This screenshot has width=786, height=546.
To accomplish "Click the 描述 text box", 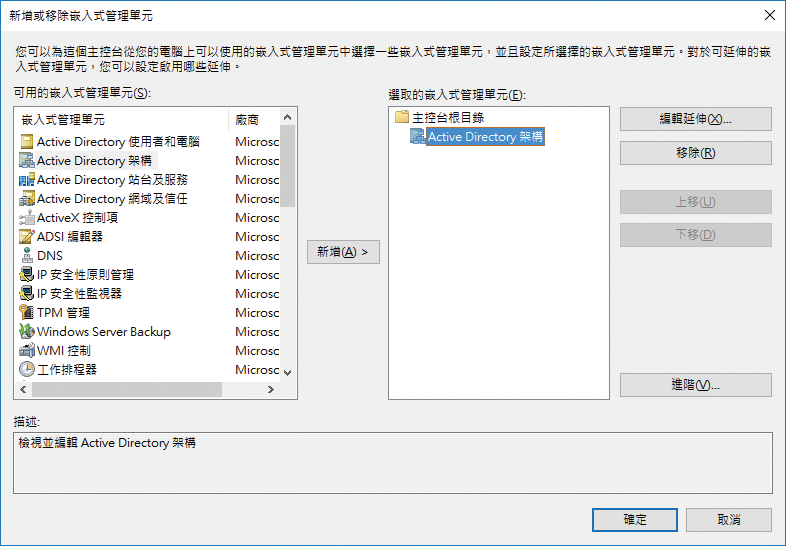I will click(x=393, y=463).
